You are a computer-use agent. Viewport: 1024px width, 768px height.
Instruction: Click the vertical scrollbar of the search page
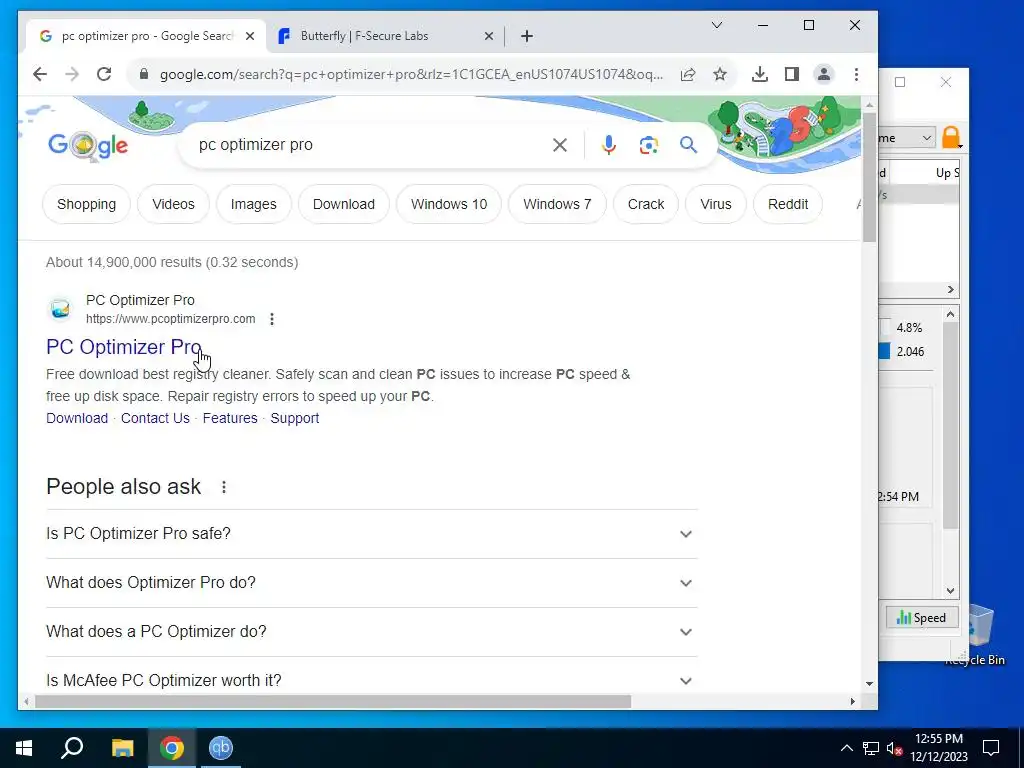(869, 178)
